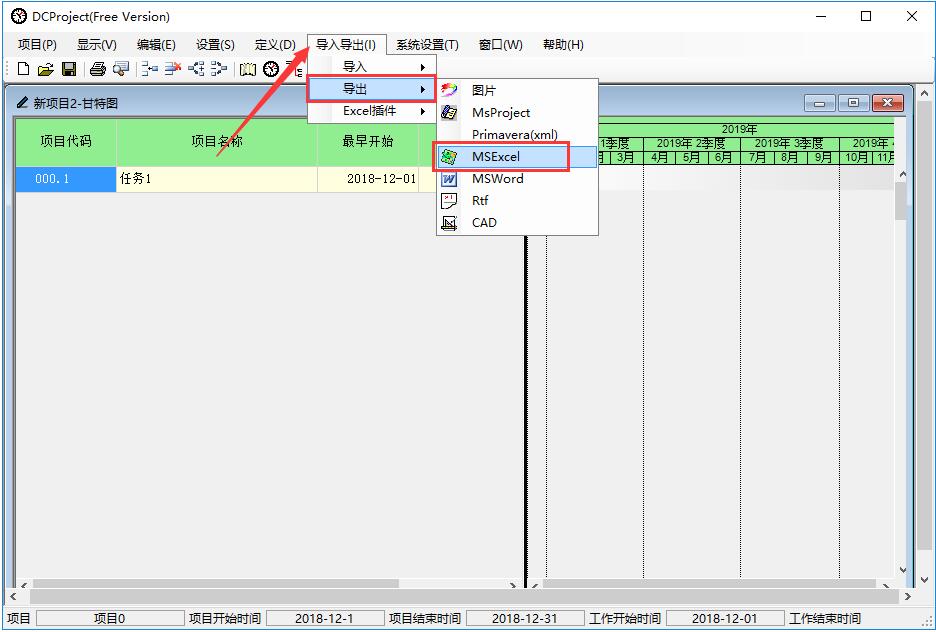Delete the selected task
Screen dimensions: 936x632
coord(171,68)
